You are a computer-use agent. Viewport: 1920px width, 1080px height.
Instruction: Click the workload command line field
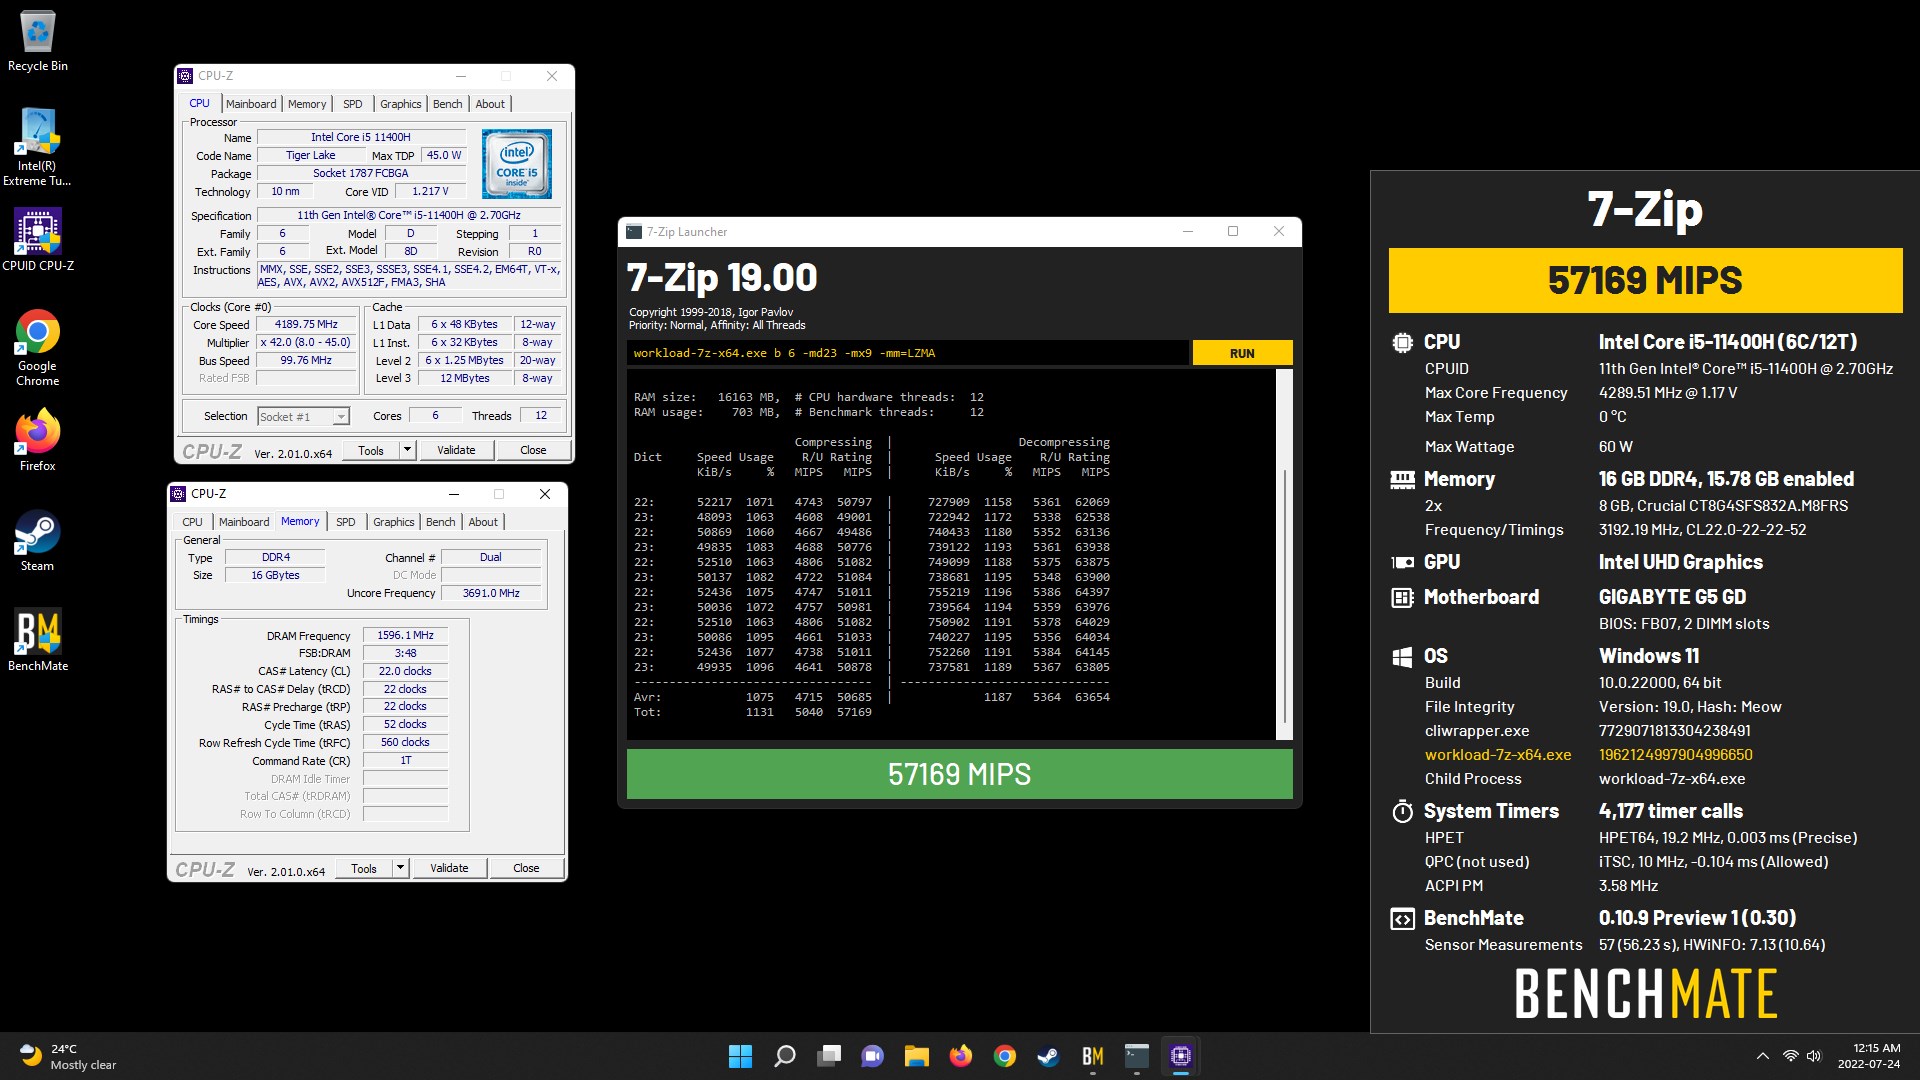[908, 353]
